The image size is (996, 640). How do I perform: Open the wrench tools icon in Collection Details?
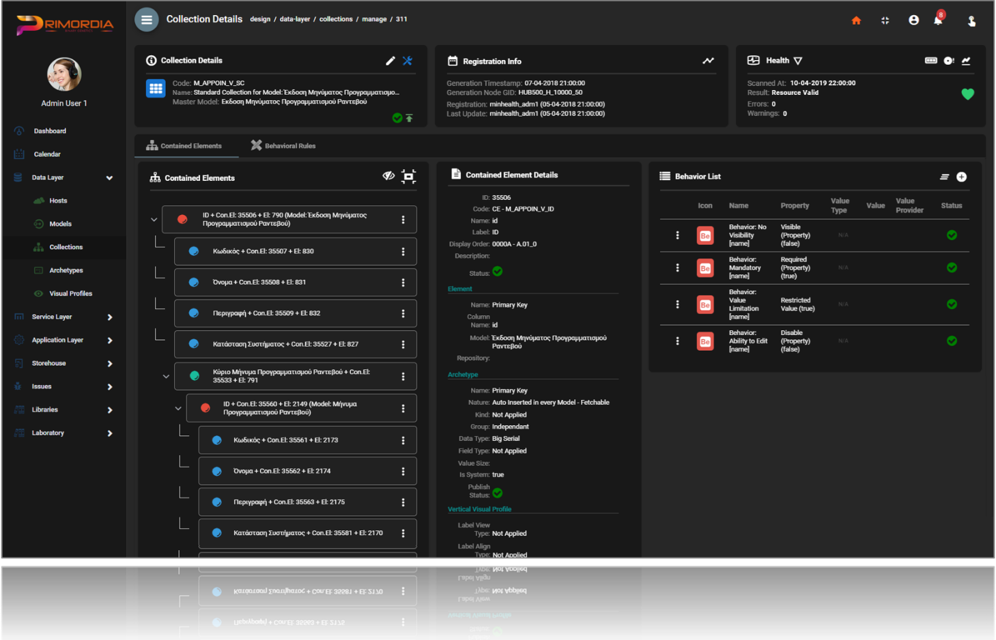408,61
